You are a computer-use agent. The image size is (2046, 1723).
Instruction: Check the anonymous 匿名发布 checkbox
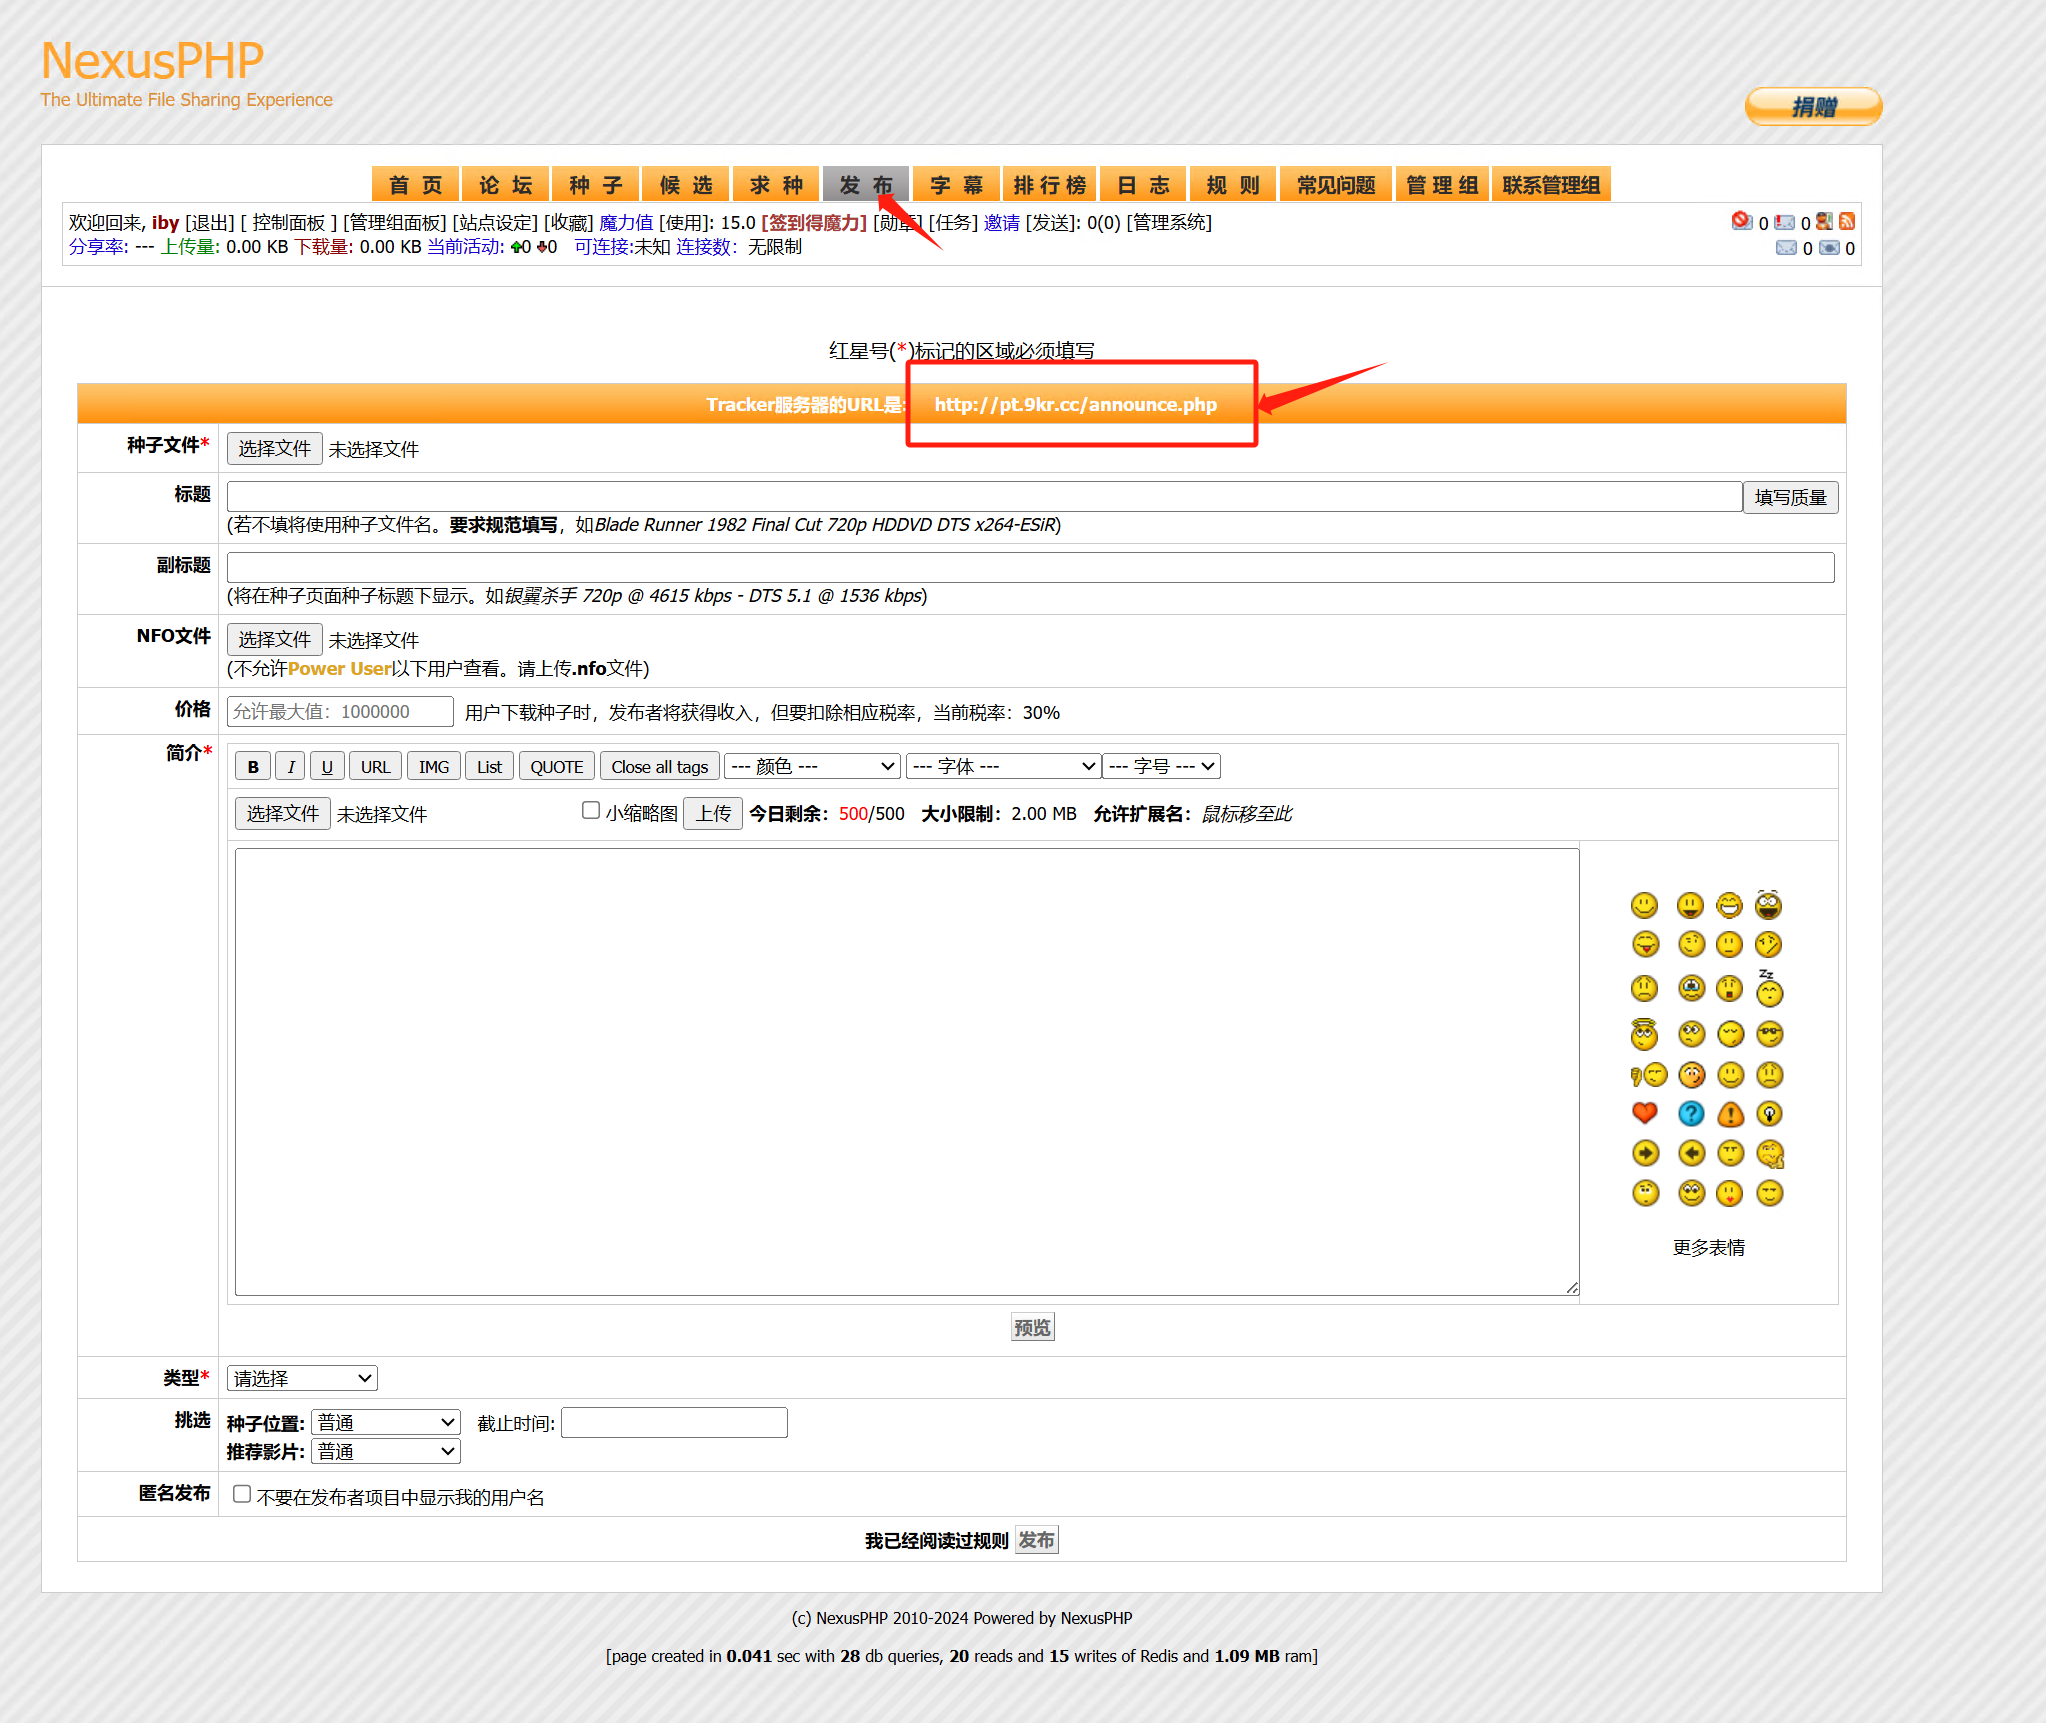point(242,1494)
